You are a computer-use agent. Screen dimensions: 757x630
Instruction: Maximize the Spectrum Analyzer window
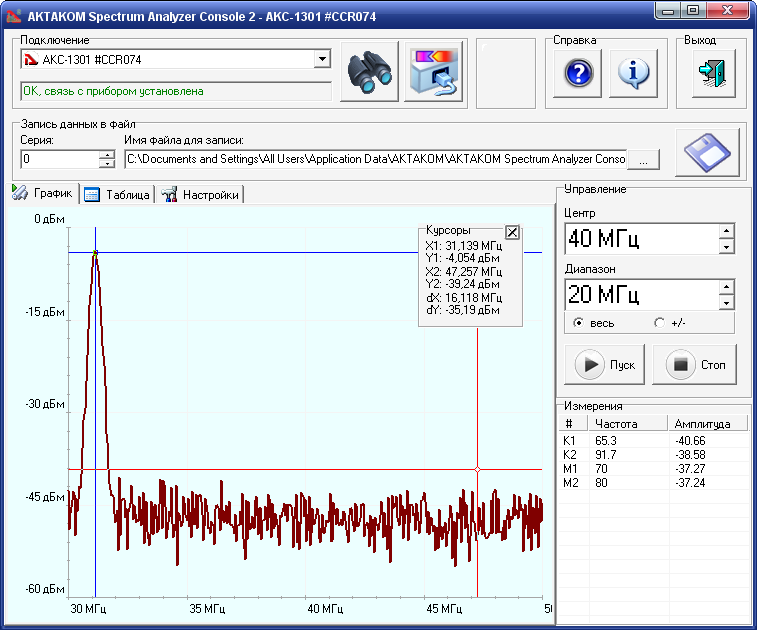click(693, 10)
